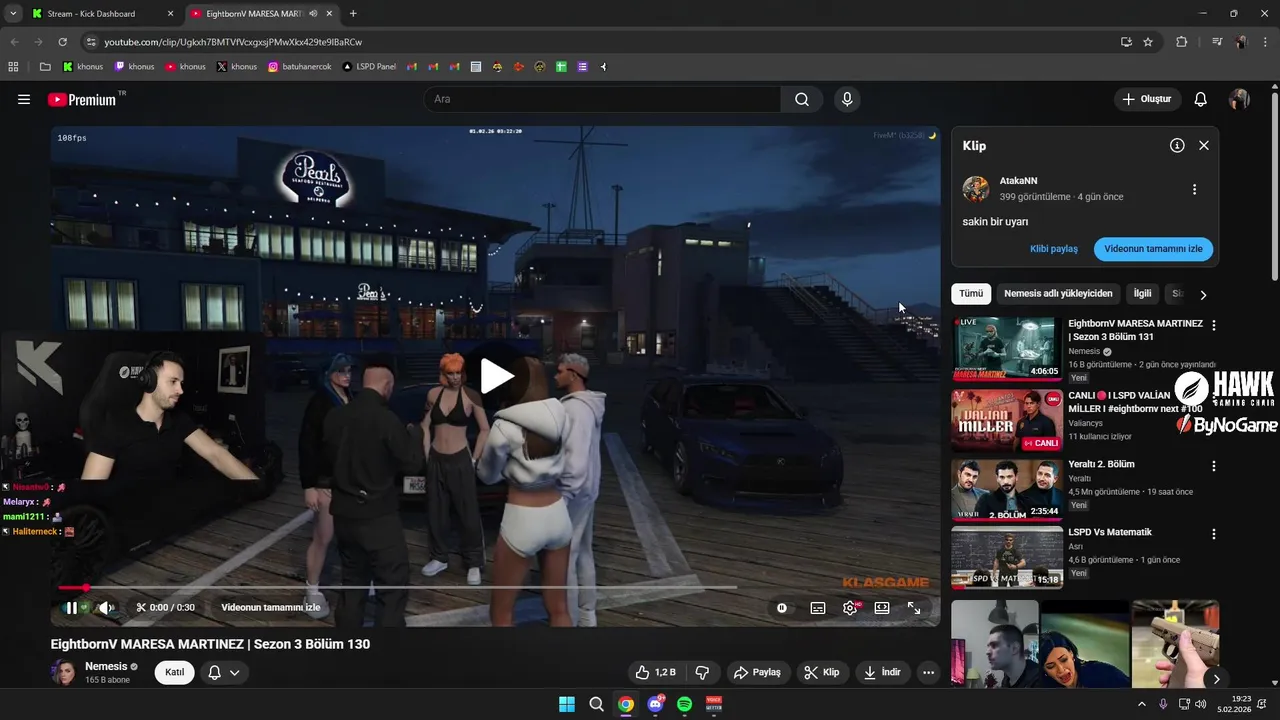Open the Windows Start menu

click(x=567, y=704)
